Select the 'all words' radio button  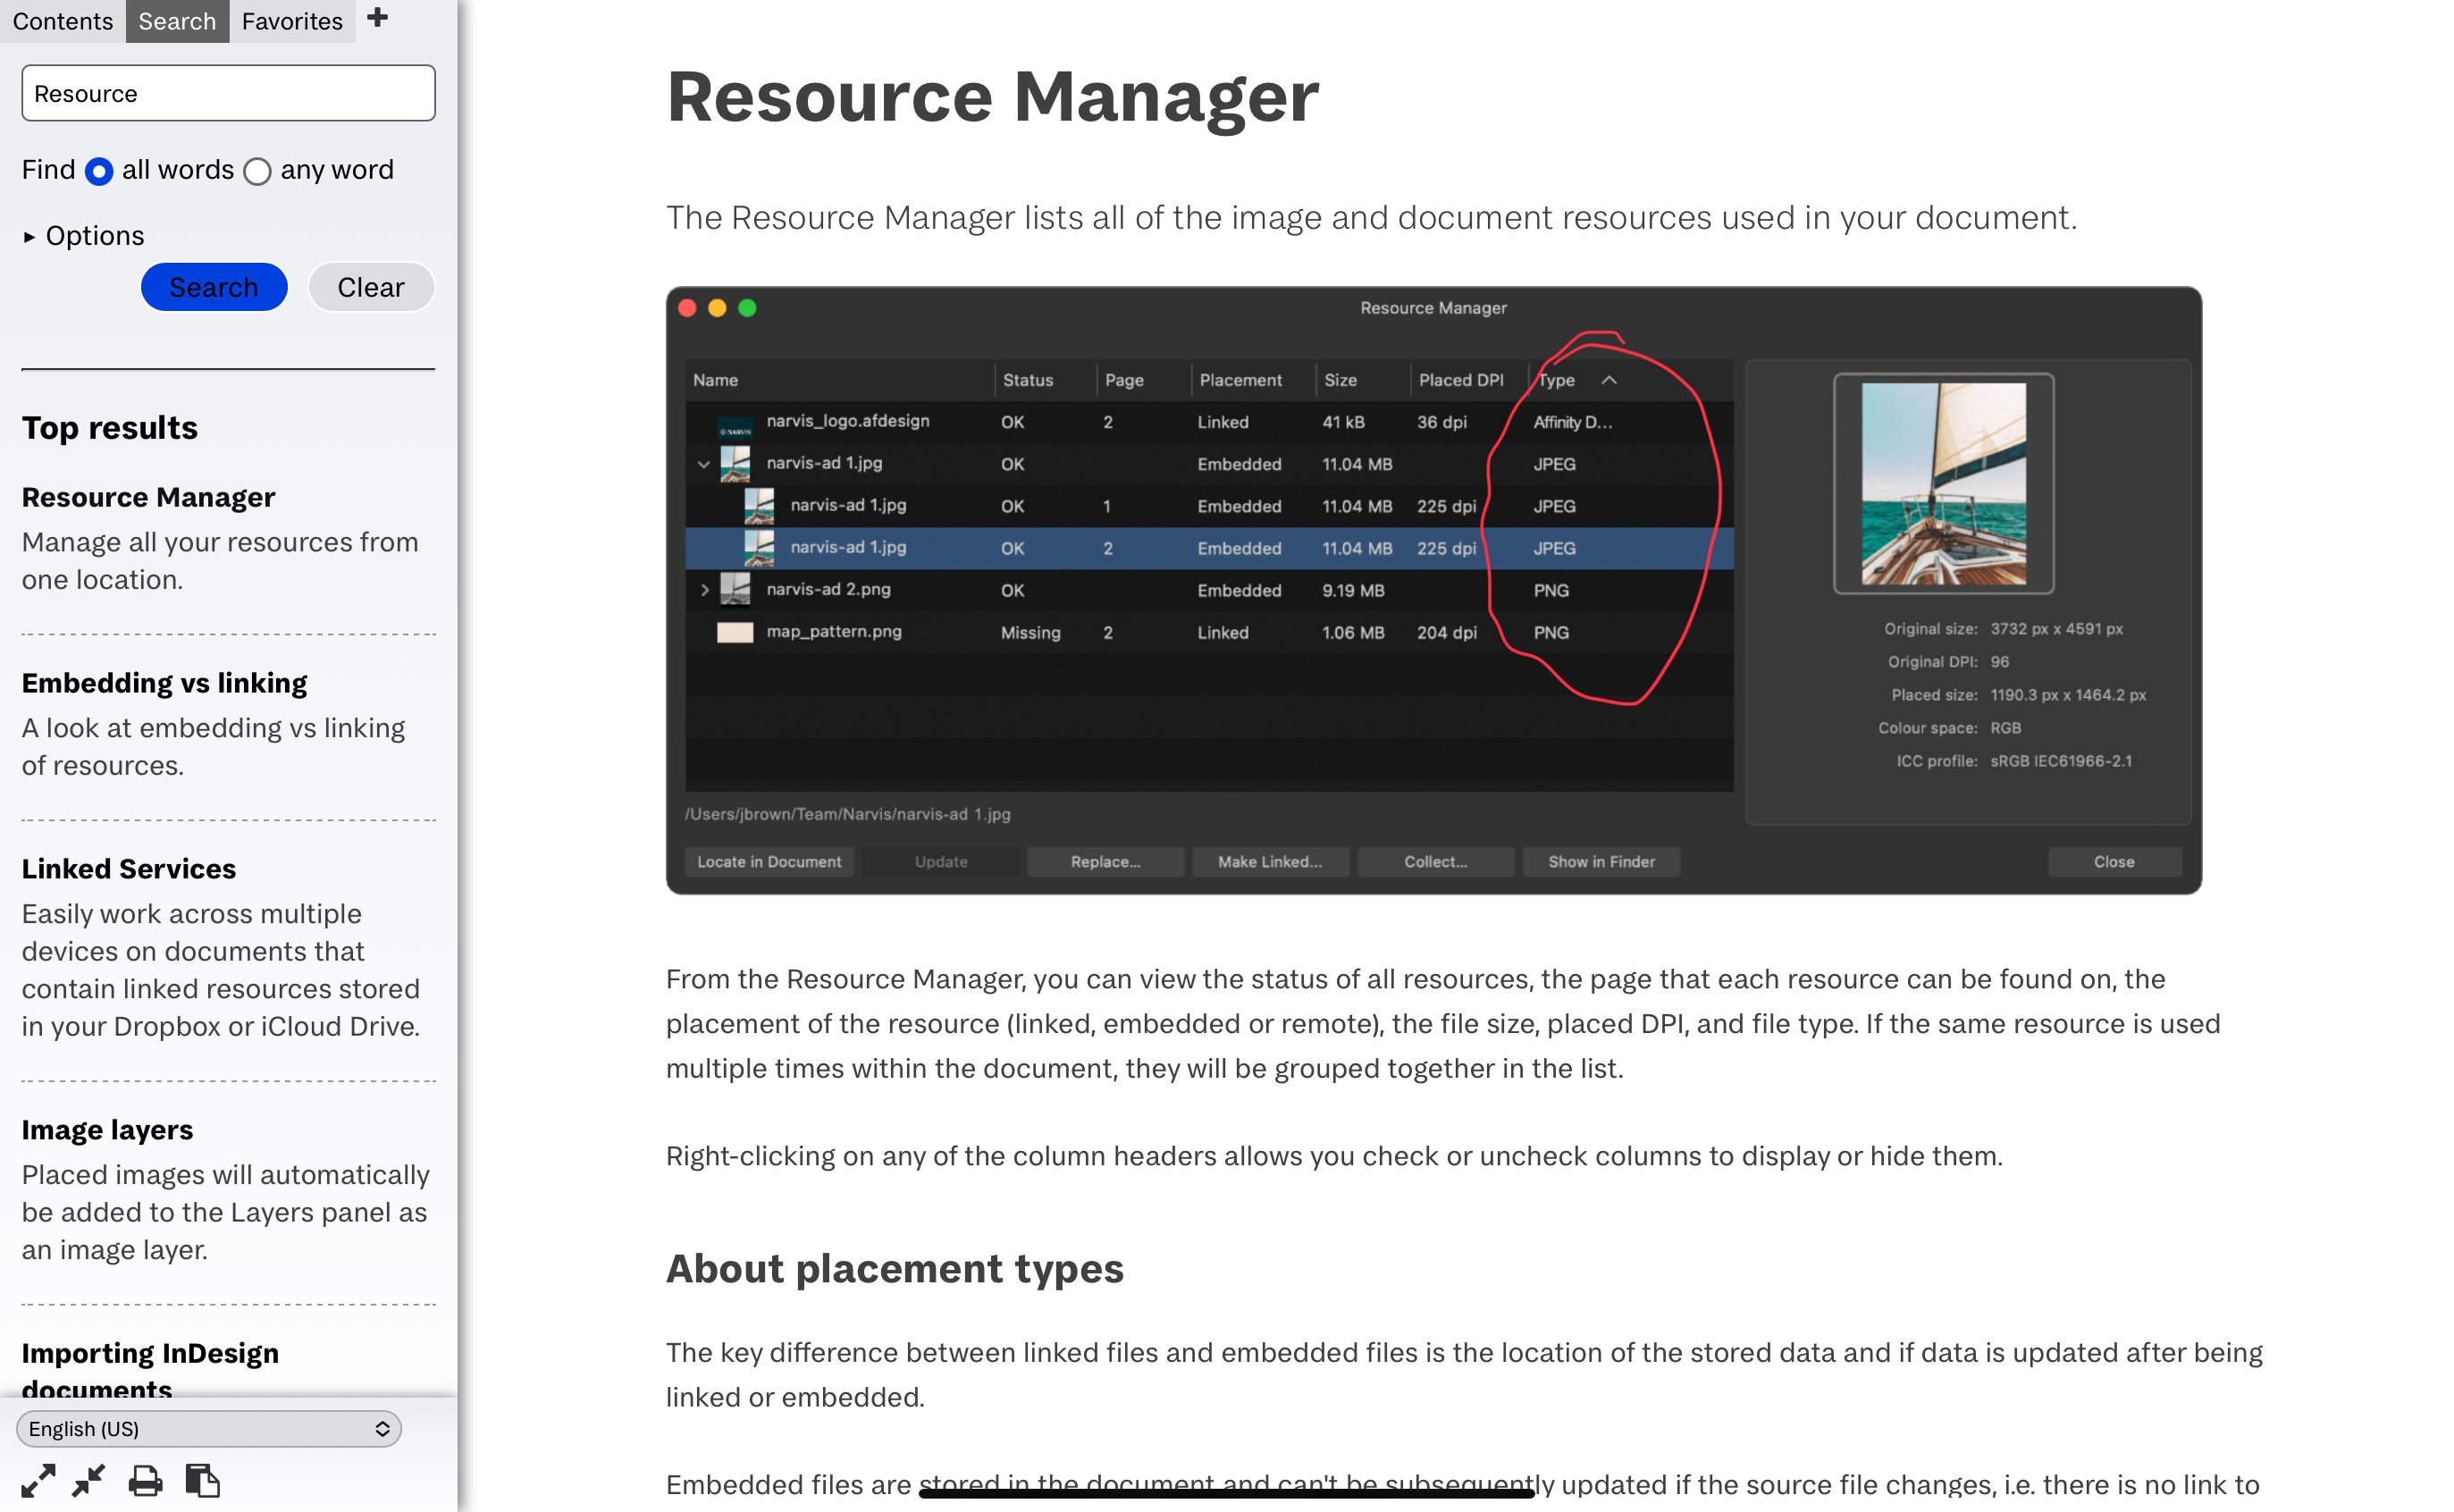pos(98,172)
